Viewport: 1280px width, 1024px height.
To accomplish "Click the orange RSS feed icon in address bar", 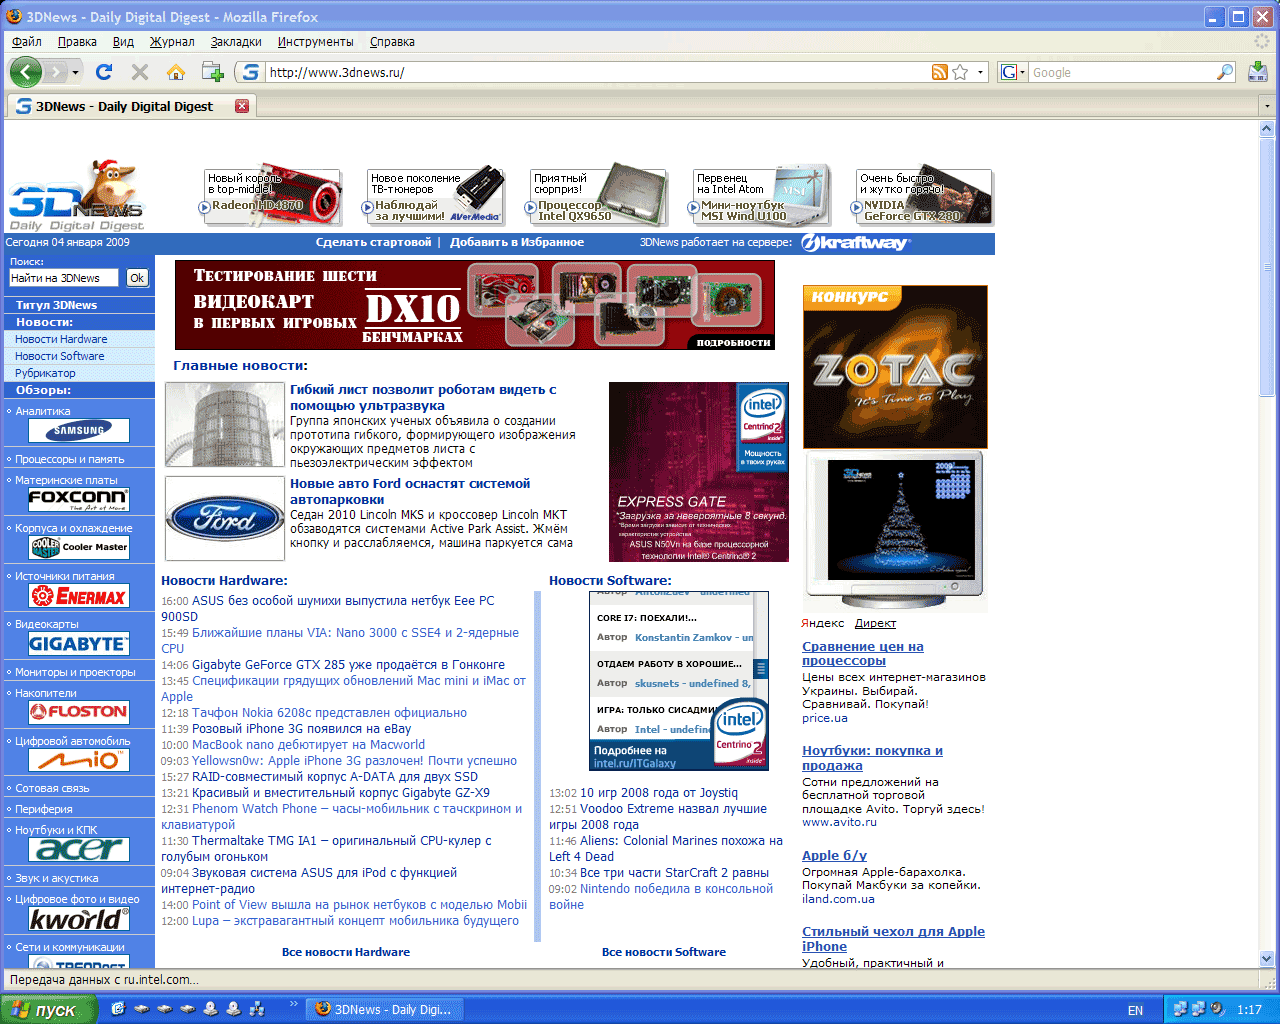I will tap(939, 72).
